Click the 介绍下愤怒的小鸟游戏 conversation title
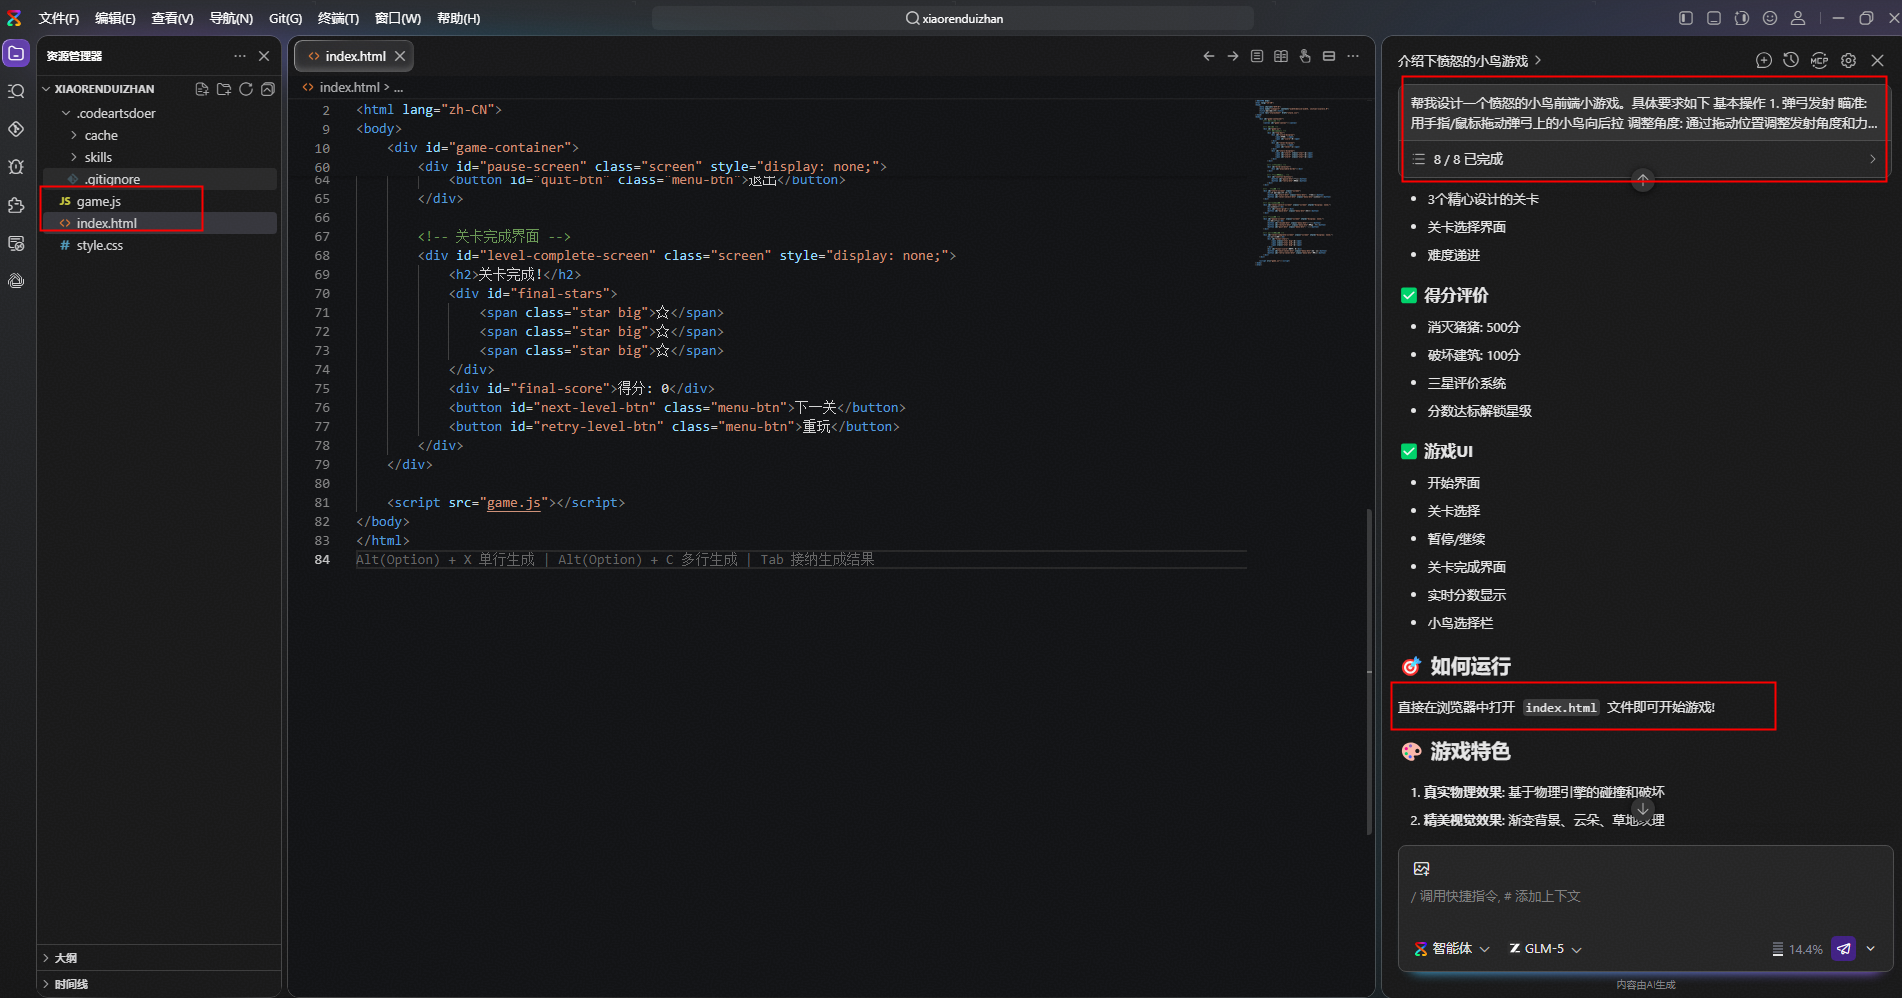Viewport: 1902px width, 998px height. [x=1463, y=61]
